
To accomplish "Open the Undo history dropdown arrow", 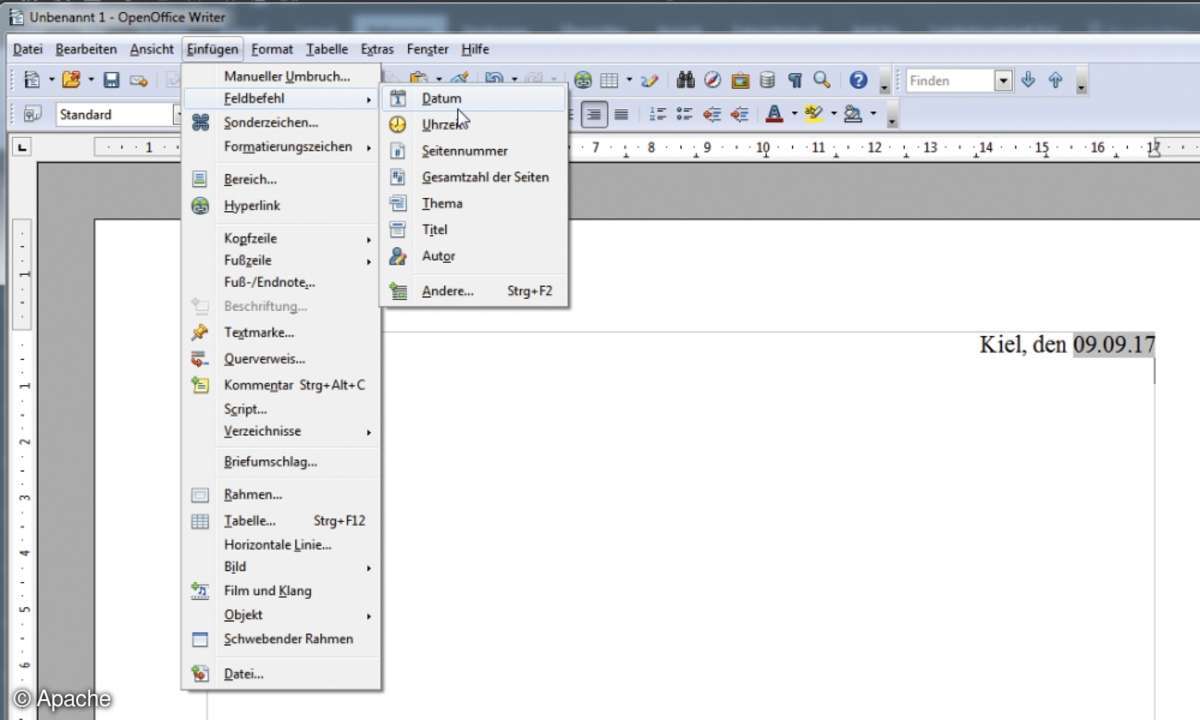I will [x=514, y=80].
